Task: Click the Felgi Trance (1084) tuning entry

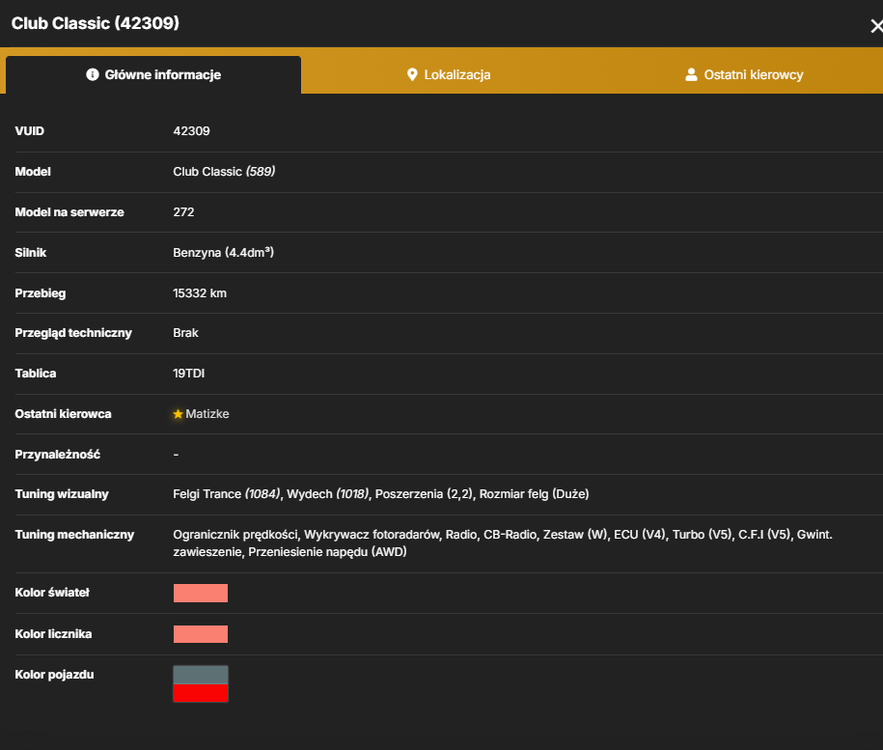Action: coord(226,494)
